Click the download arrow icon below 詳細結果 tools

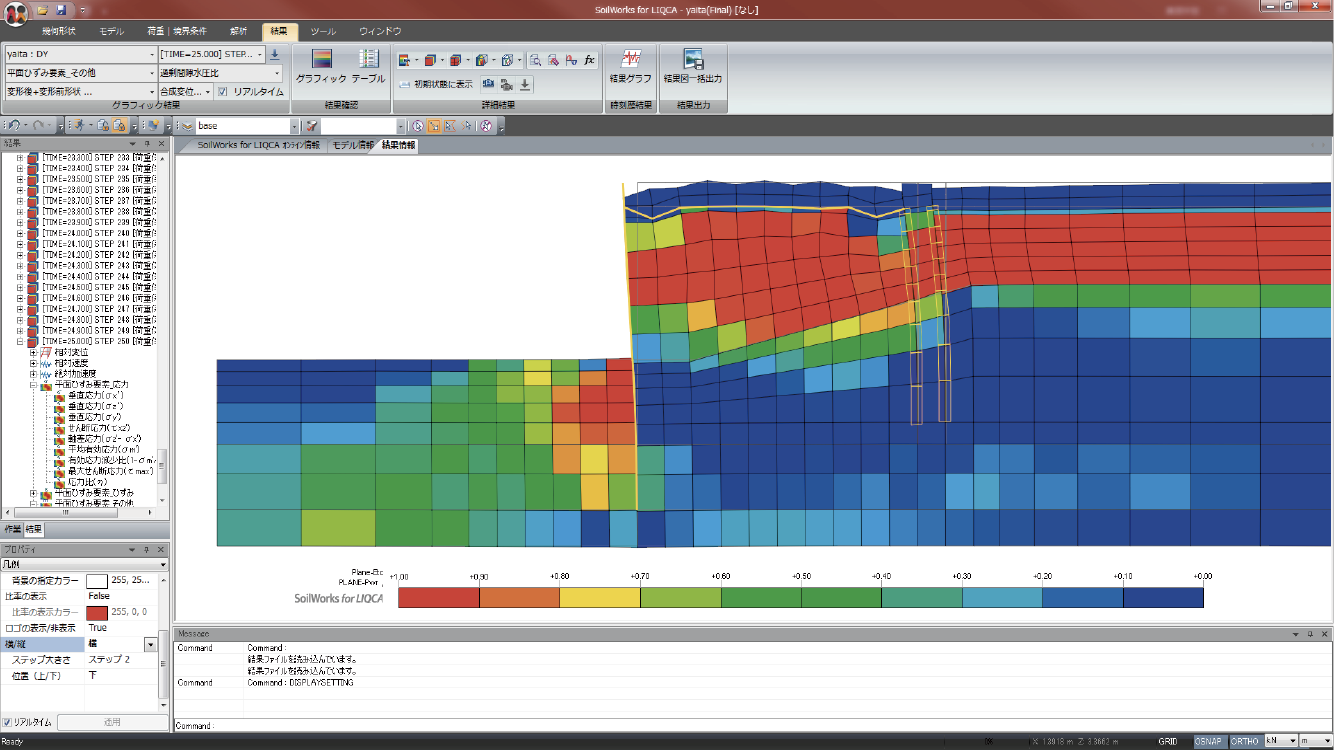click(525, 84)
